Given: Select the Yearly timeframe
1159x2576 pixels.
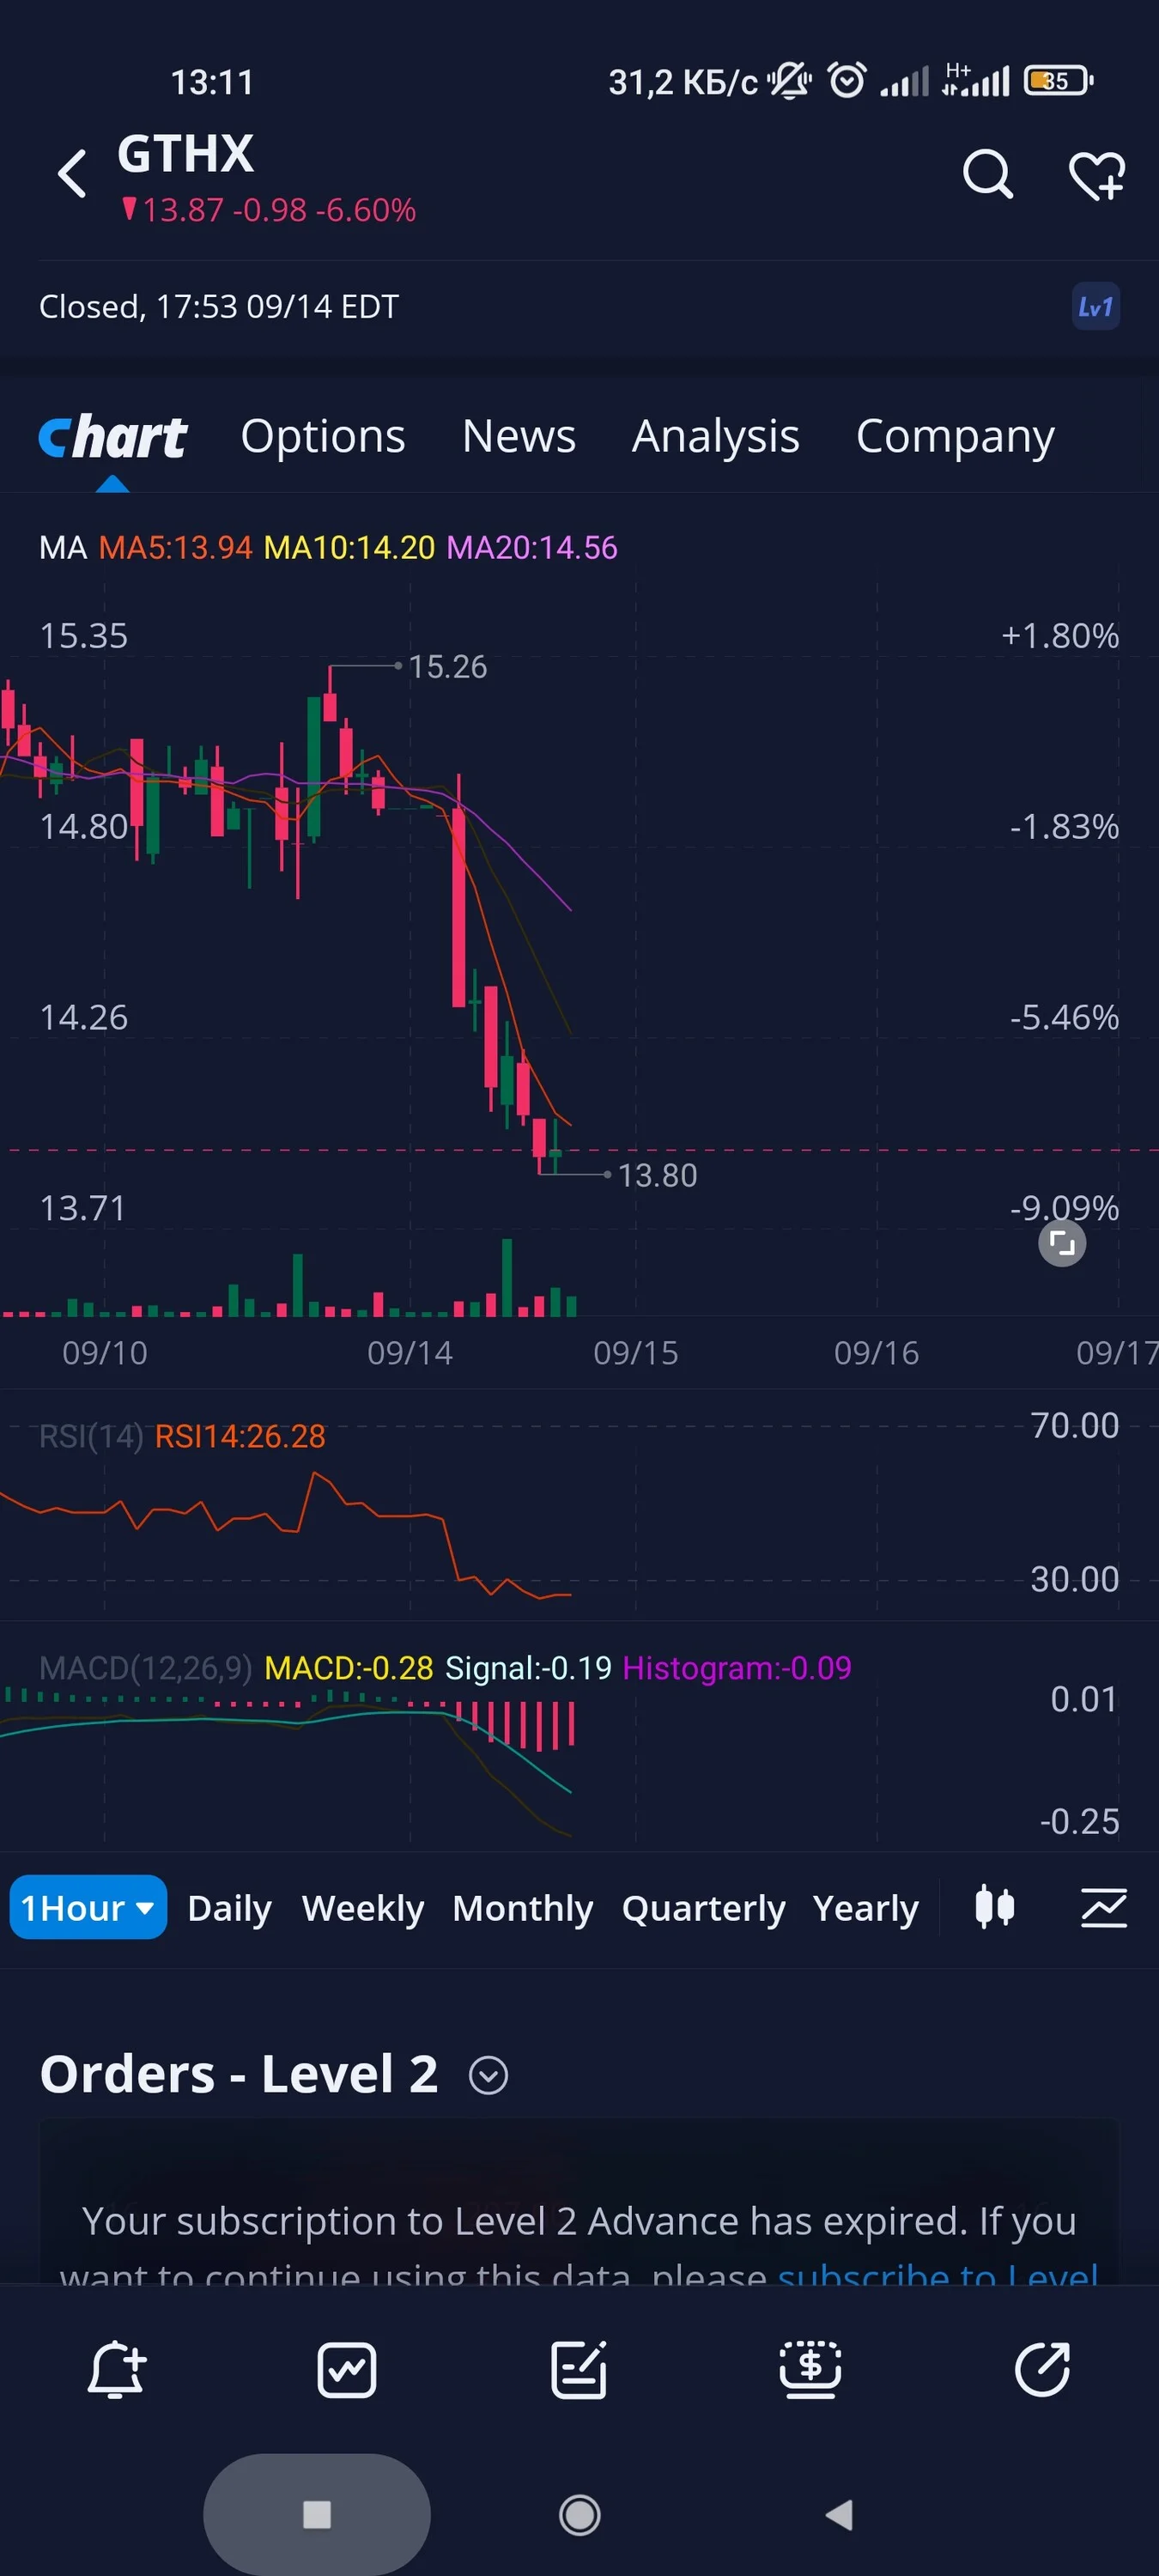Looking at the screenshot, I should point(866,1908).
